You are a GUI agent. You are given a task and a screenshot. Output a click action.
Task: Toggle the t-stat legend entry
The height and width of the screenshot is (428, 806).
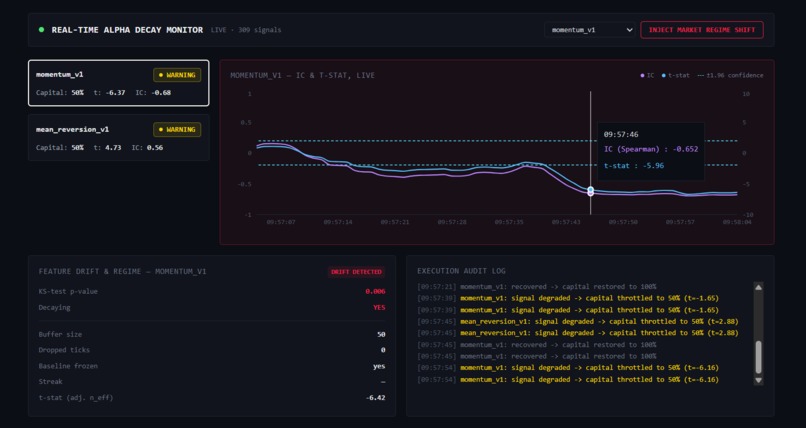pos(676,76)
